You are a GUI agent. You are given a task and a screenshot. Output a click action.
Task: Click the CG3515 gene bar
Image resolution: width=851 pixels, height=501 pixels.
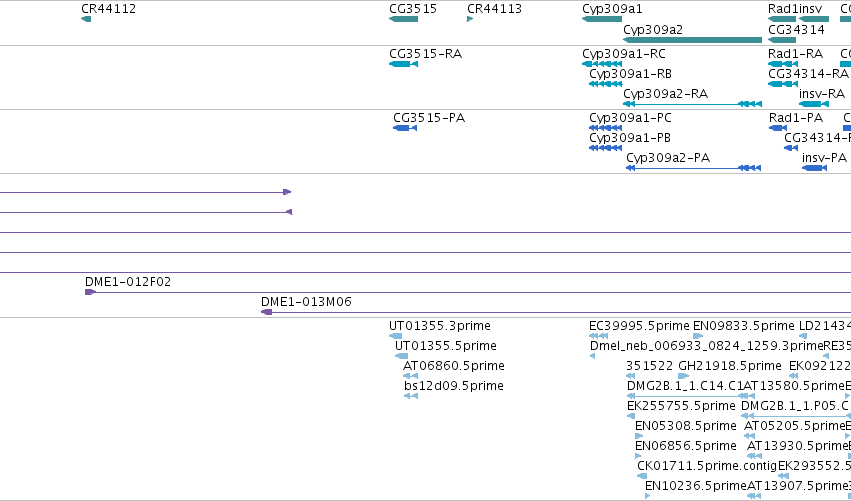[403, 20]
